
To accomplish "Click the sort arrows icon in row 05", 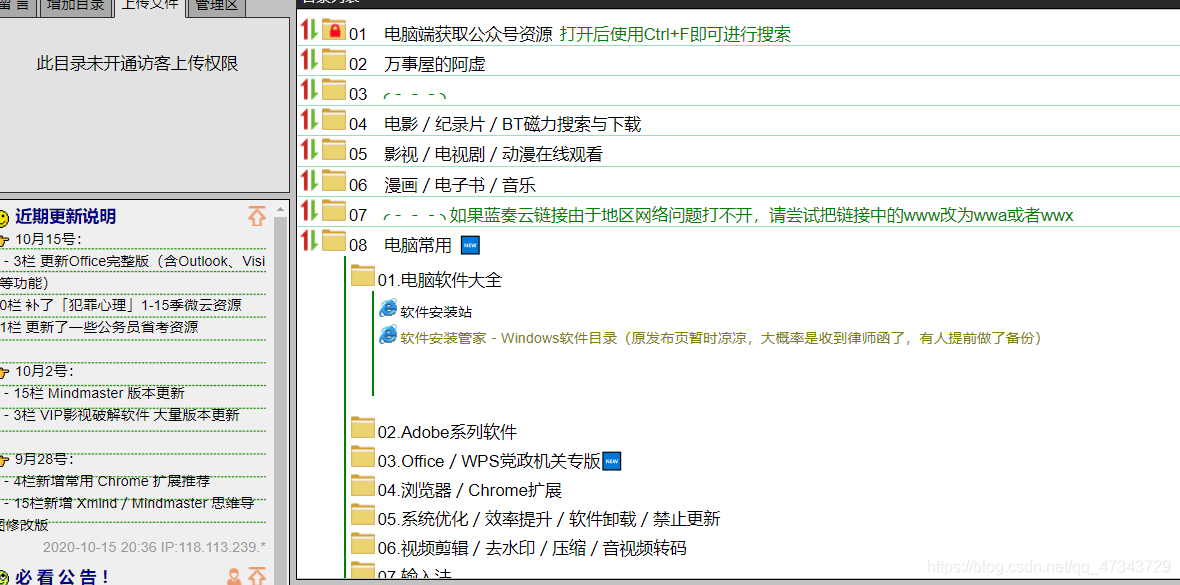I will coord(309,151).
